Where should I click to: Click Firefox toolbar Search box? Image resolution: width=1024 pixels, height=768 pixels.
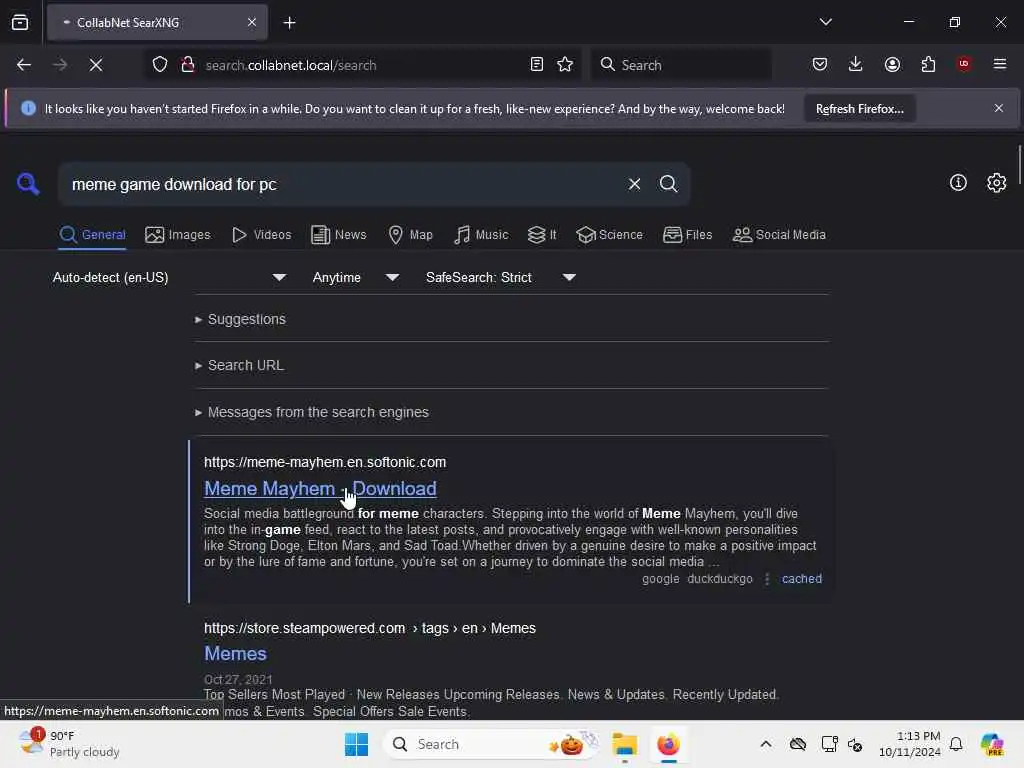tap(682, 65)
